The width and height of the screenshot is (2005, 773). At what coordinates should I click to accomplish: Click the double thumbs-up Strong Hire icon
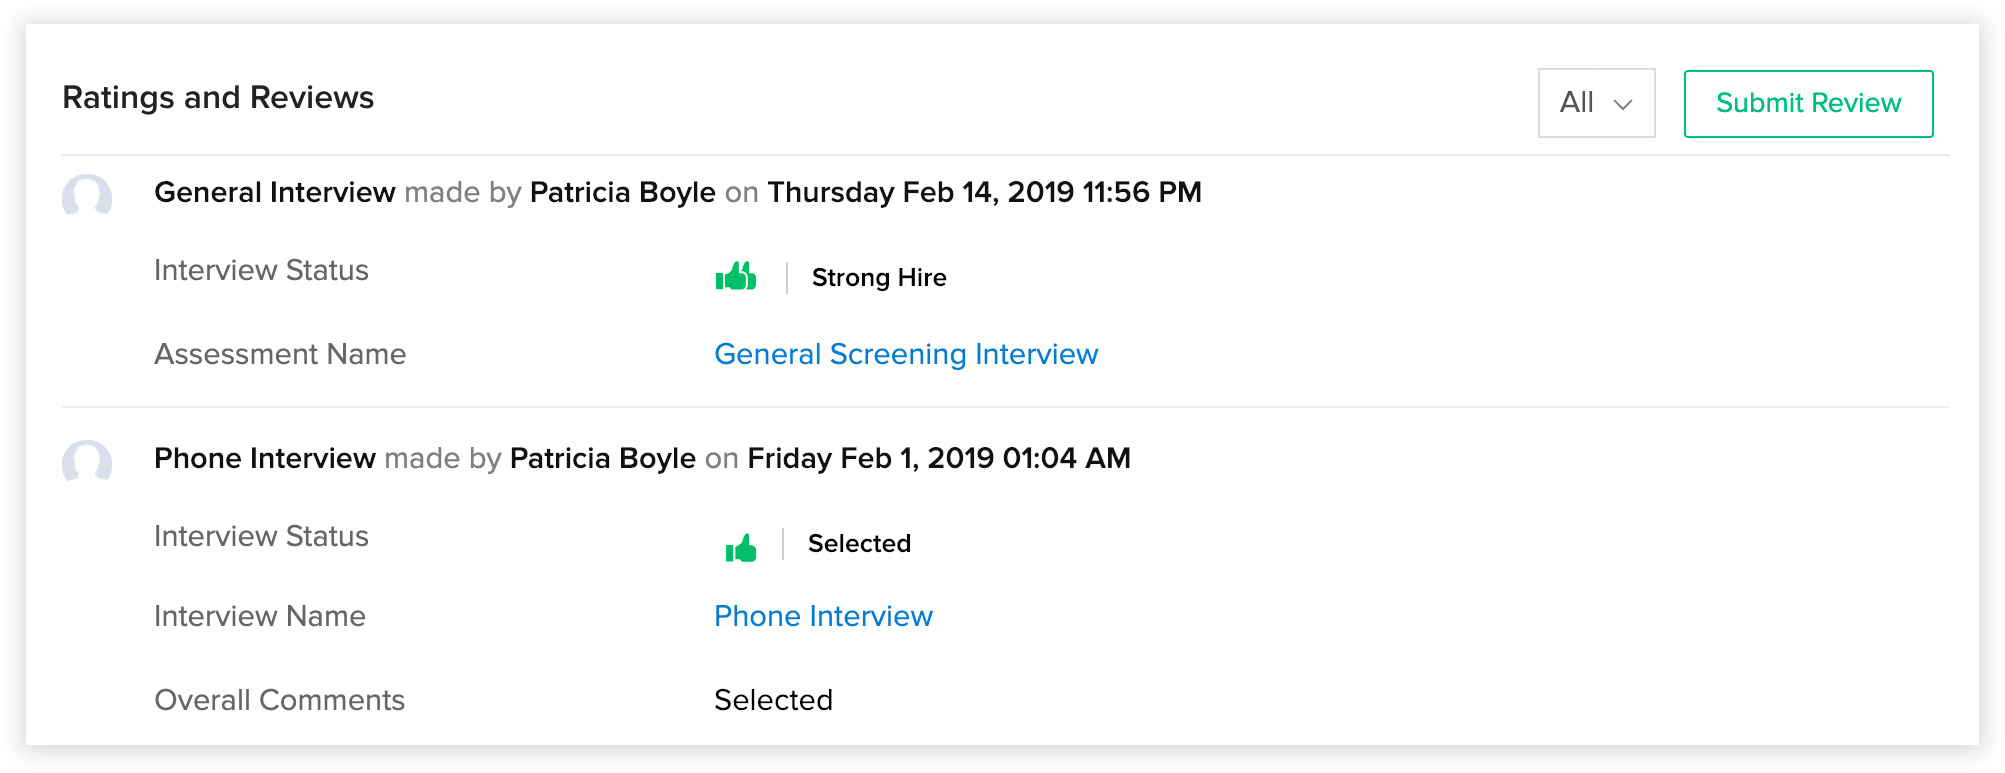(x=736, y=276)
